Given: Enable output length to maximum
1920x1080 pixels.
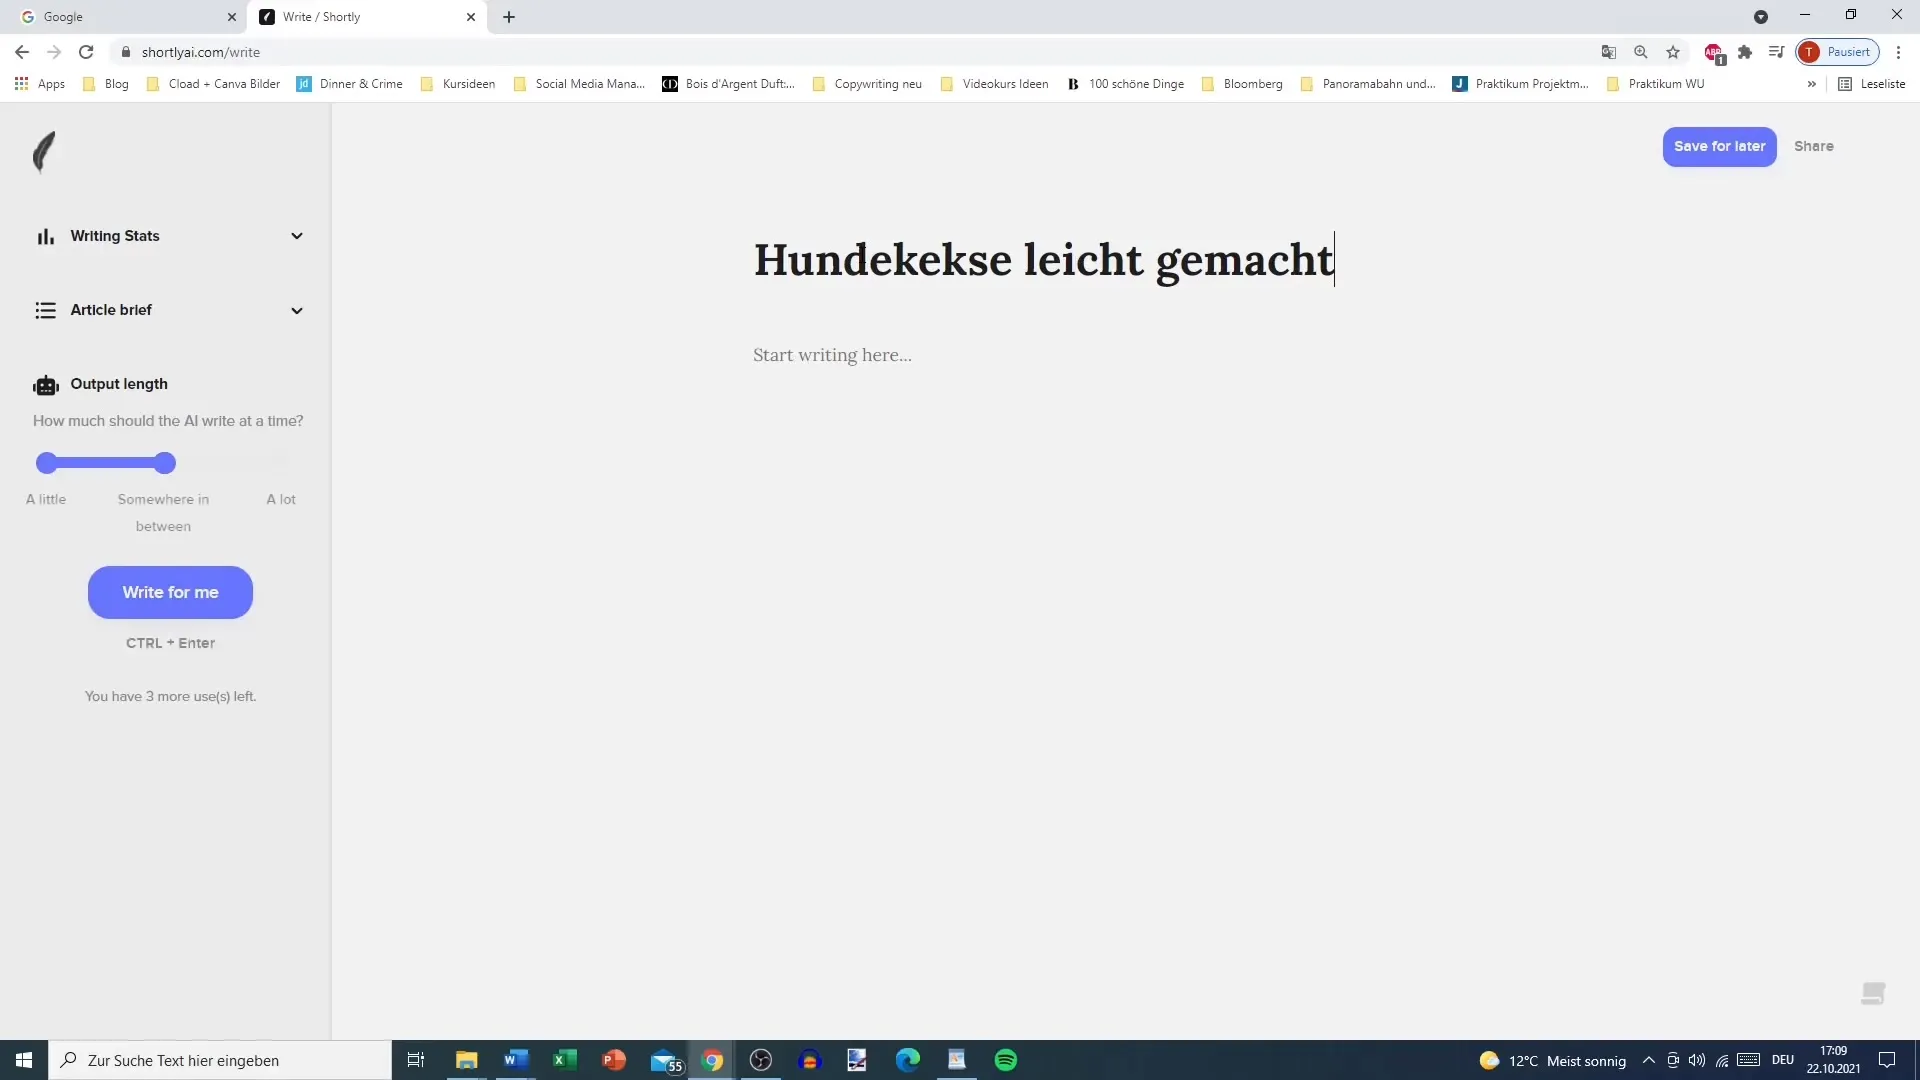Looking at the screenshot, I should point(281,463).
